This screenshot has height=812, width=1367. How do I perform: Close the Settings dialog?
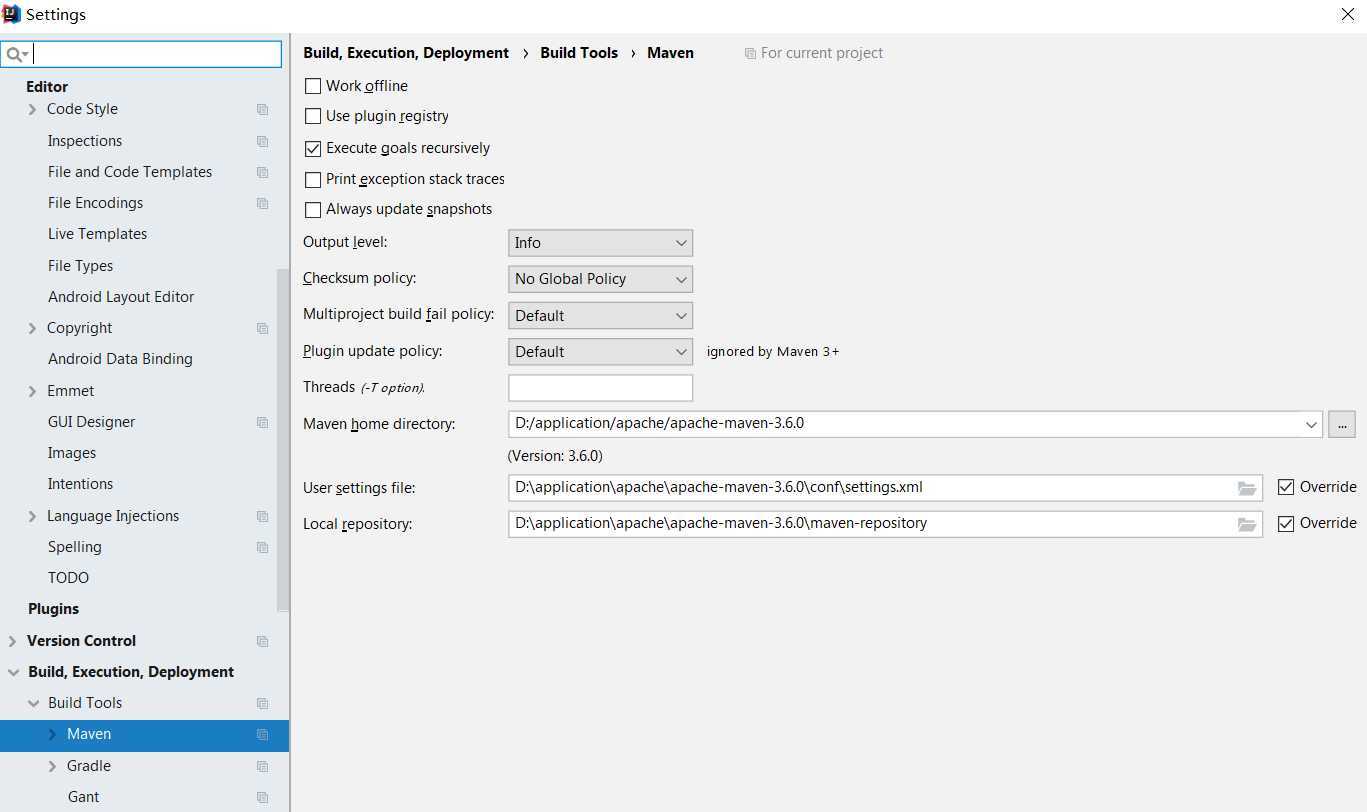tap(1347, 14)
